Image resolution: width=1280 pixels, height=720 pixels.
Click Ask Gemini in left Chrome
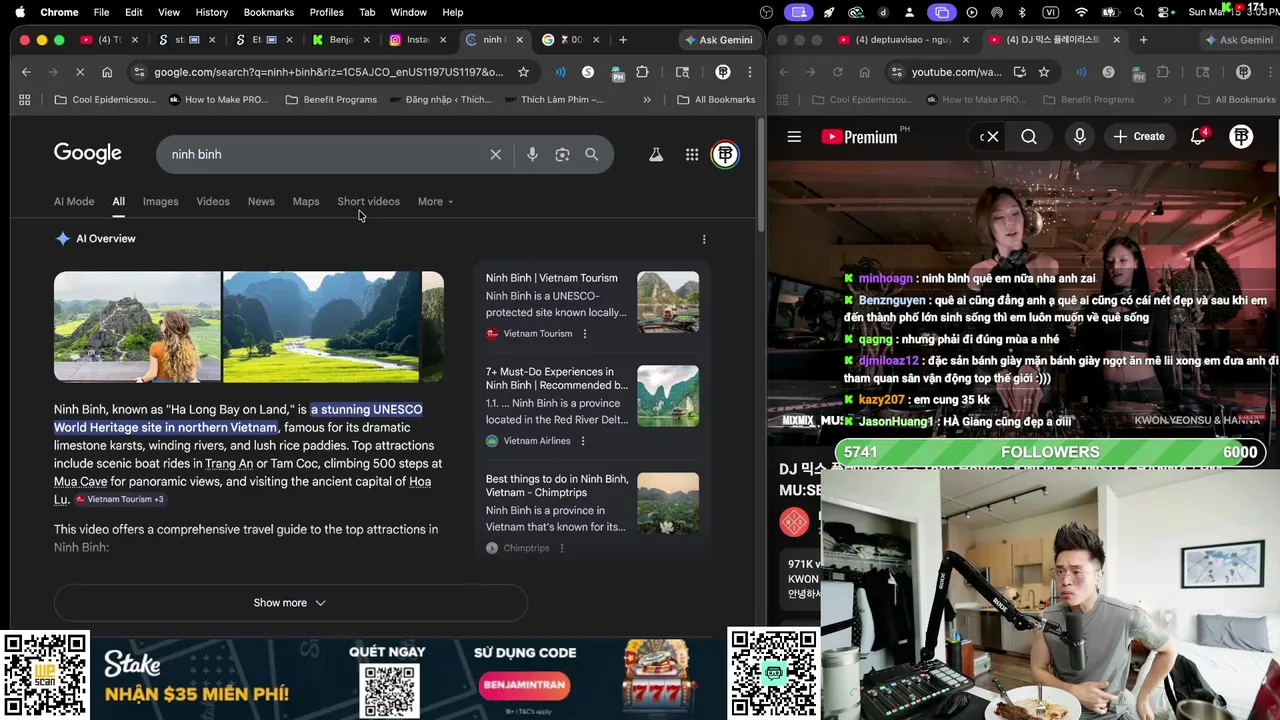point(717,40)
